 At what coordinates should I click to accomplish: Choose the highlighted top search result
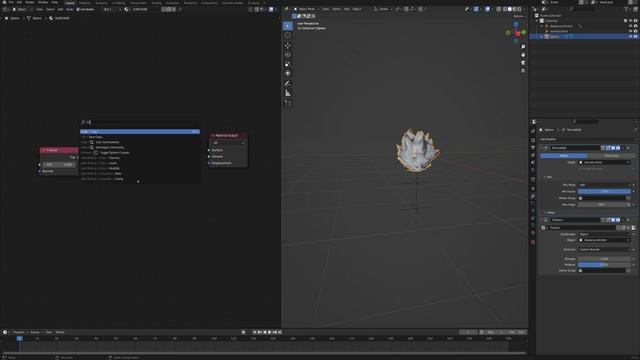(140, 132)
